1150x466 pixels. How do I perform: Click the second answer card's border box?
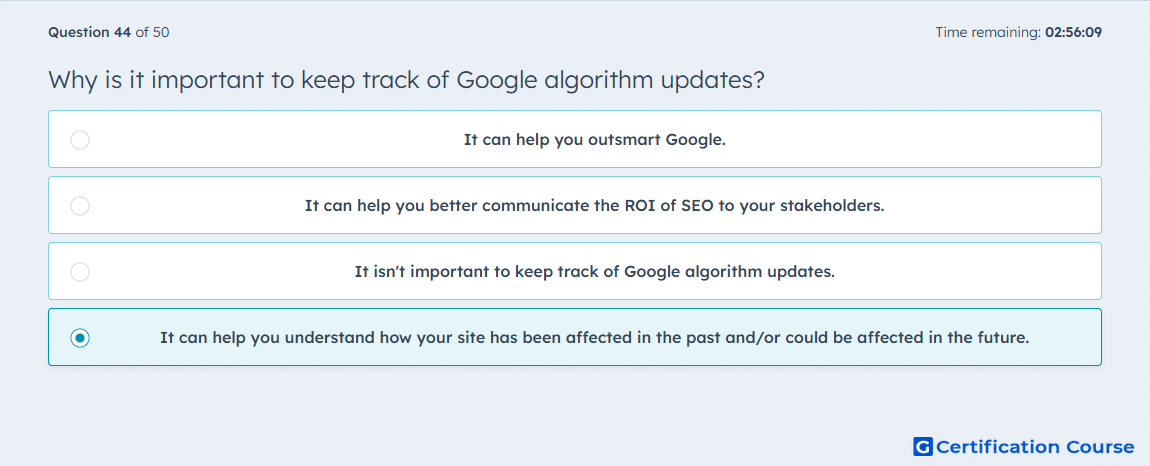(x=575, y=205)
